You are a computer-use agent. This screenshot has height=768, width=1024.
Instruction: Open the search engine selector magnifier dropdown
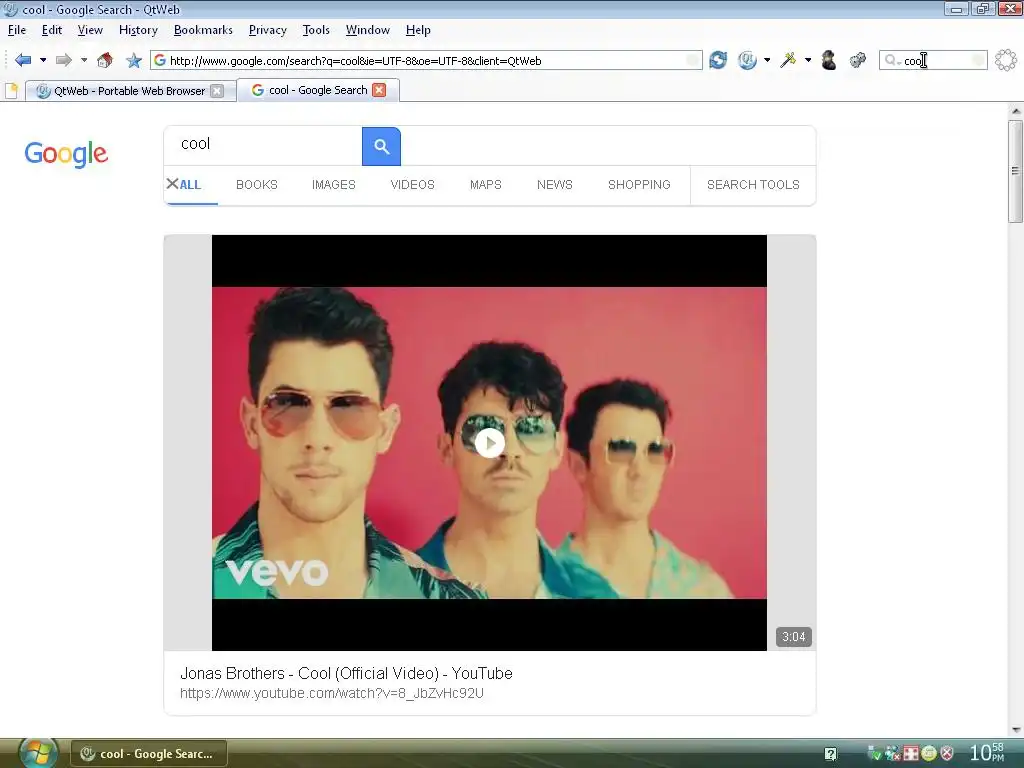892,61
